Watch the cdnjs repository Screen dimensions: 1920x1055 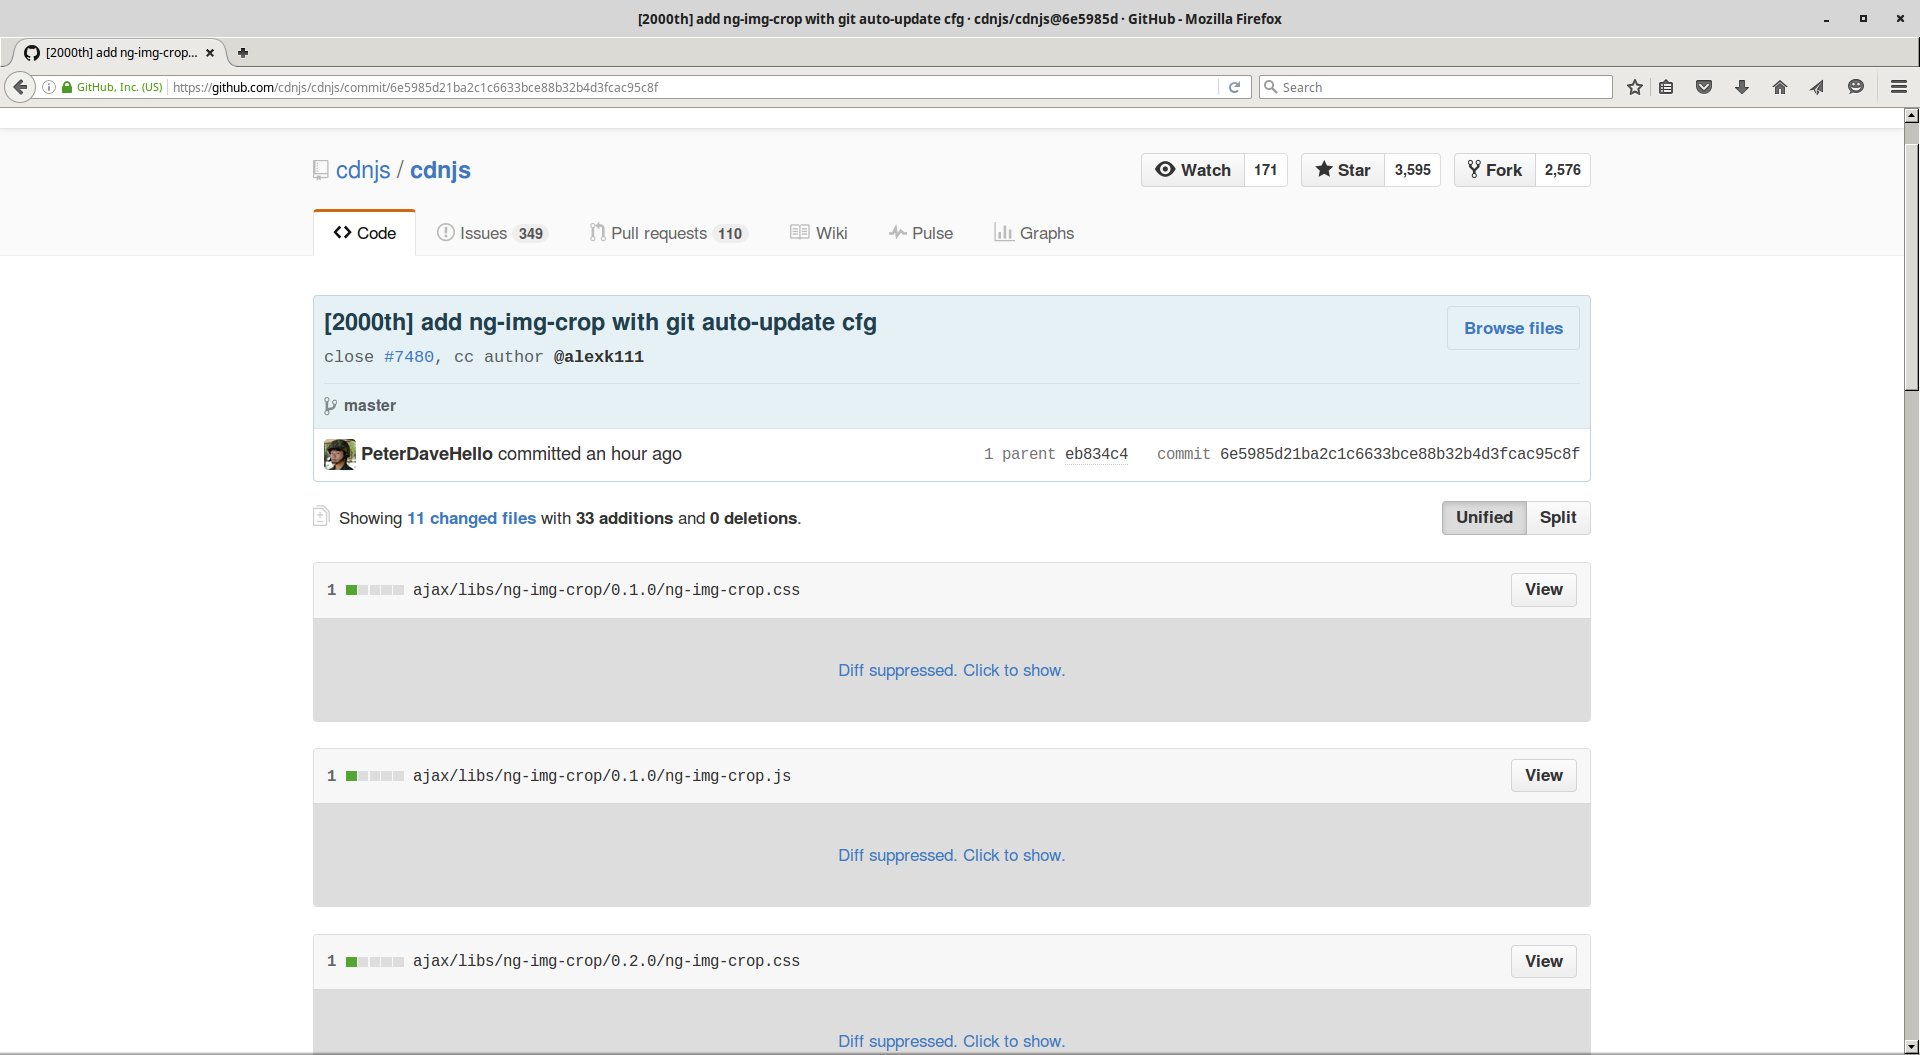[1193, 170]
